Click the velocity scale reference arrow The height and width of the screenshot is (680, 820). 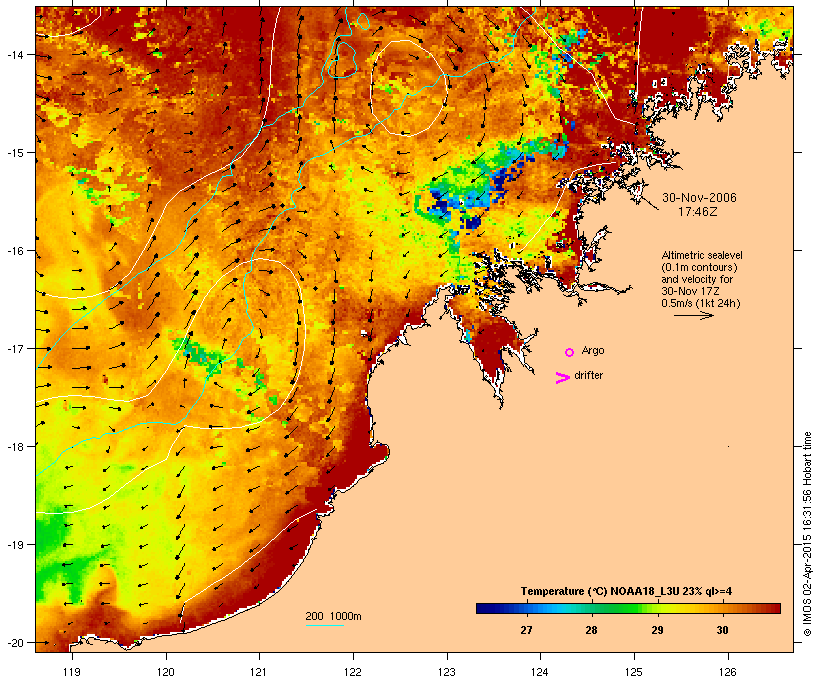tap(693, 315)
